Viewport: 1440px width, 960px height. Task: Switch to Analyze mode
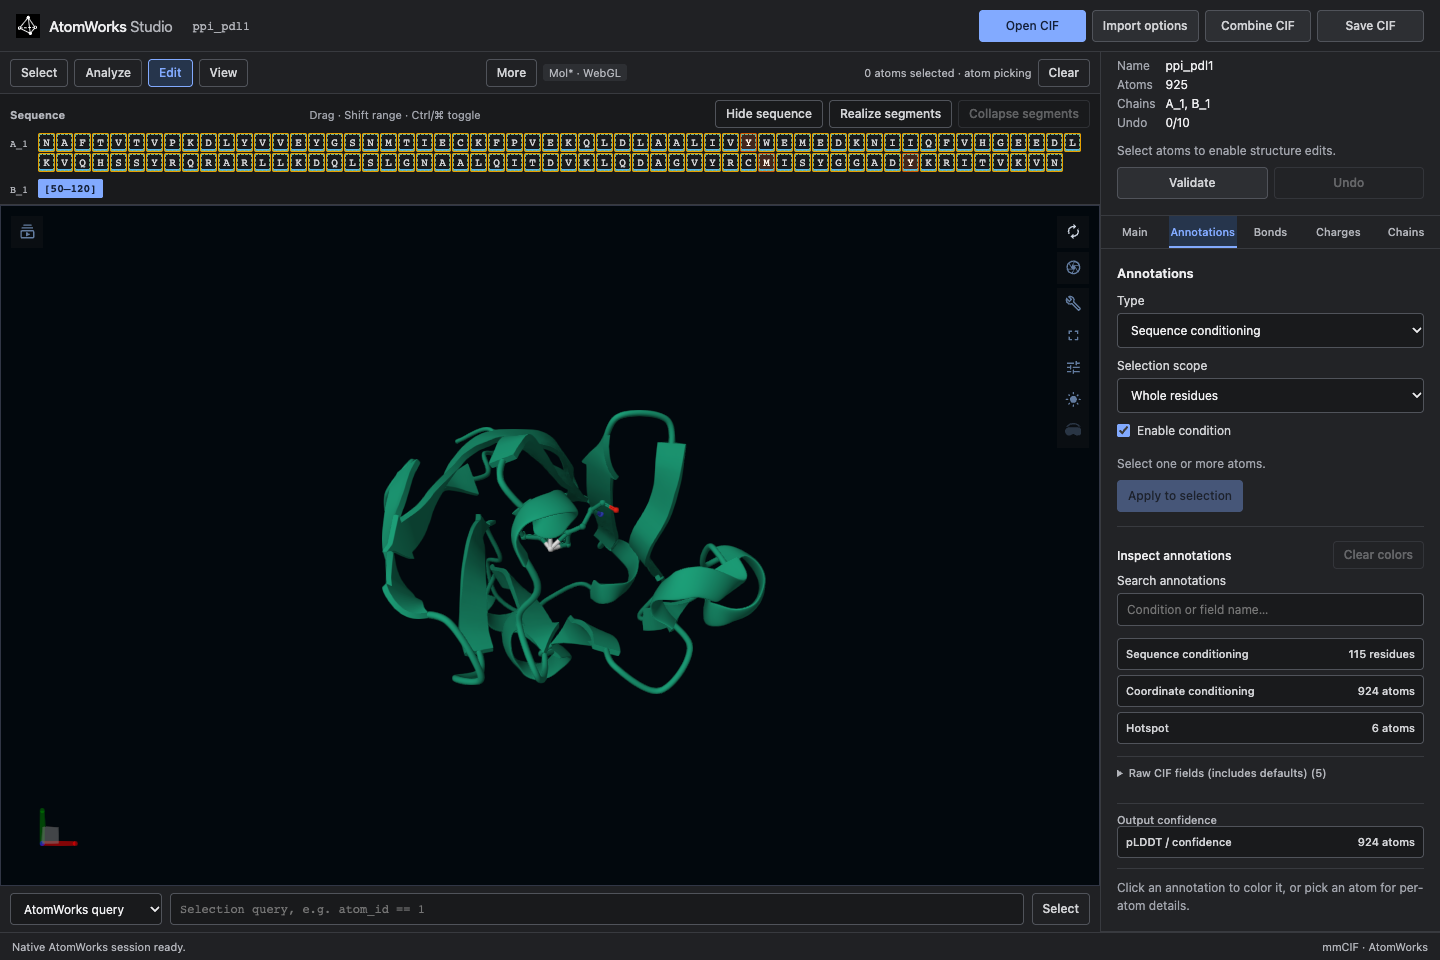click(108, 73)
